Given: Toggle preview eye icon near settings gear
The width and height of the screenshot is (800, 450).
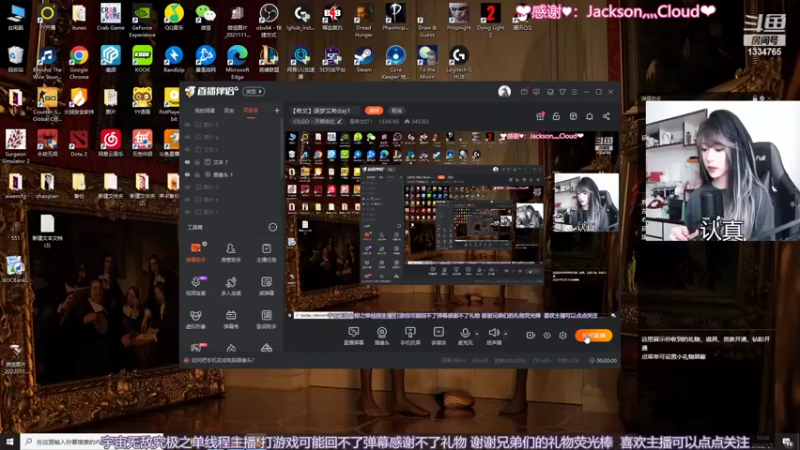Looking at the screenshot, I should coord(546,335).
